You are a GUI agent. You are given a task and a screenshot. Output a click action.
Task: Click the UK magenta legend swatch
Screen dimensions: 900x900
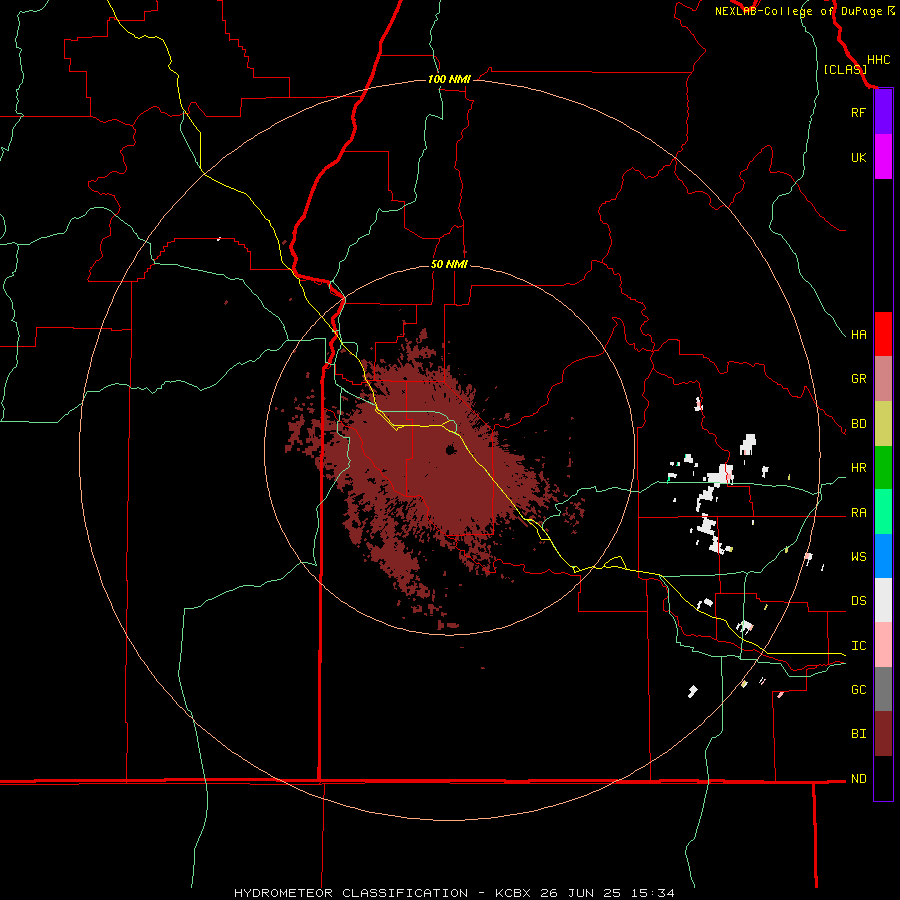(x=883, y=157)
